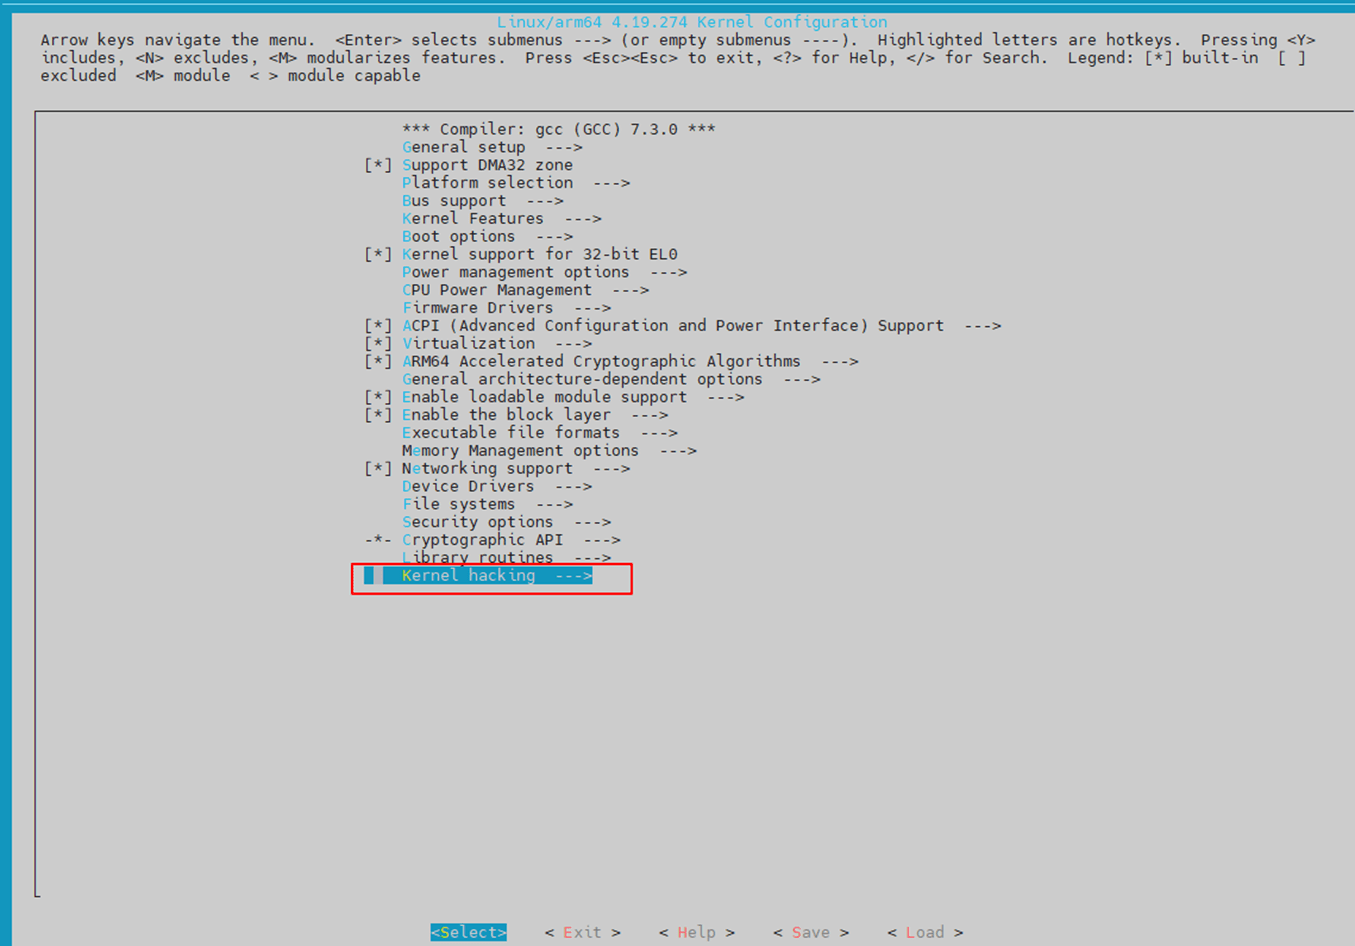Image resolution: width=1355 pixels, height=946 pixels.
Task: Toggle Enable loadable module support checkbox
Action: click(378, 397)
